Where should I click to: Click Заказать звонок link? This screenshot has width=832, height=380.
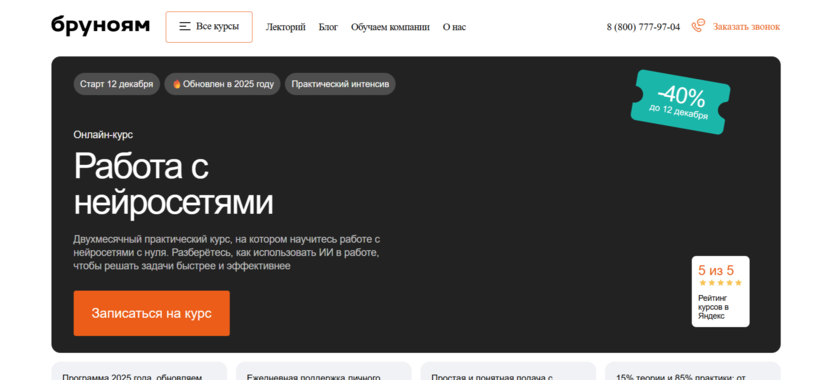746,27
